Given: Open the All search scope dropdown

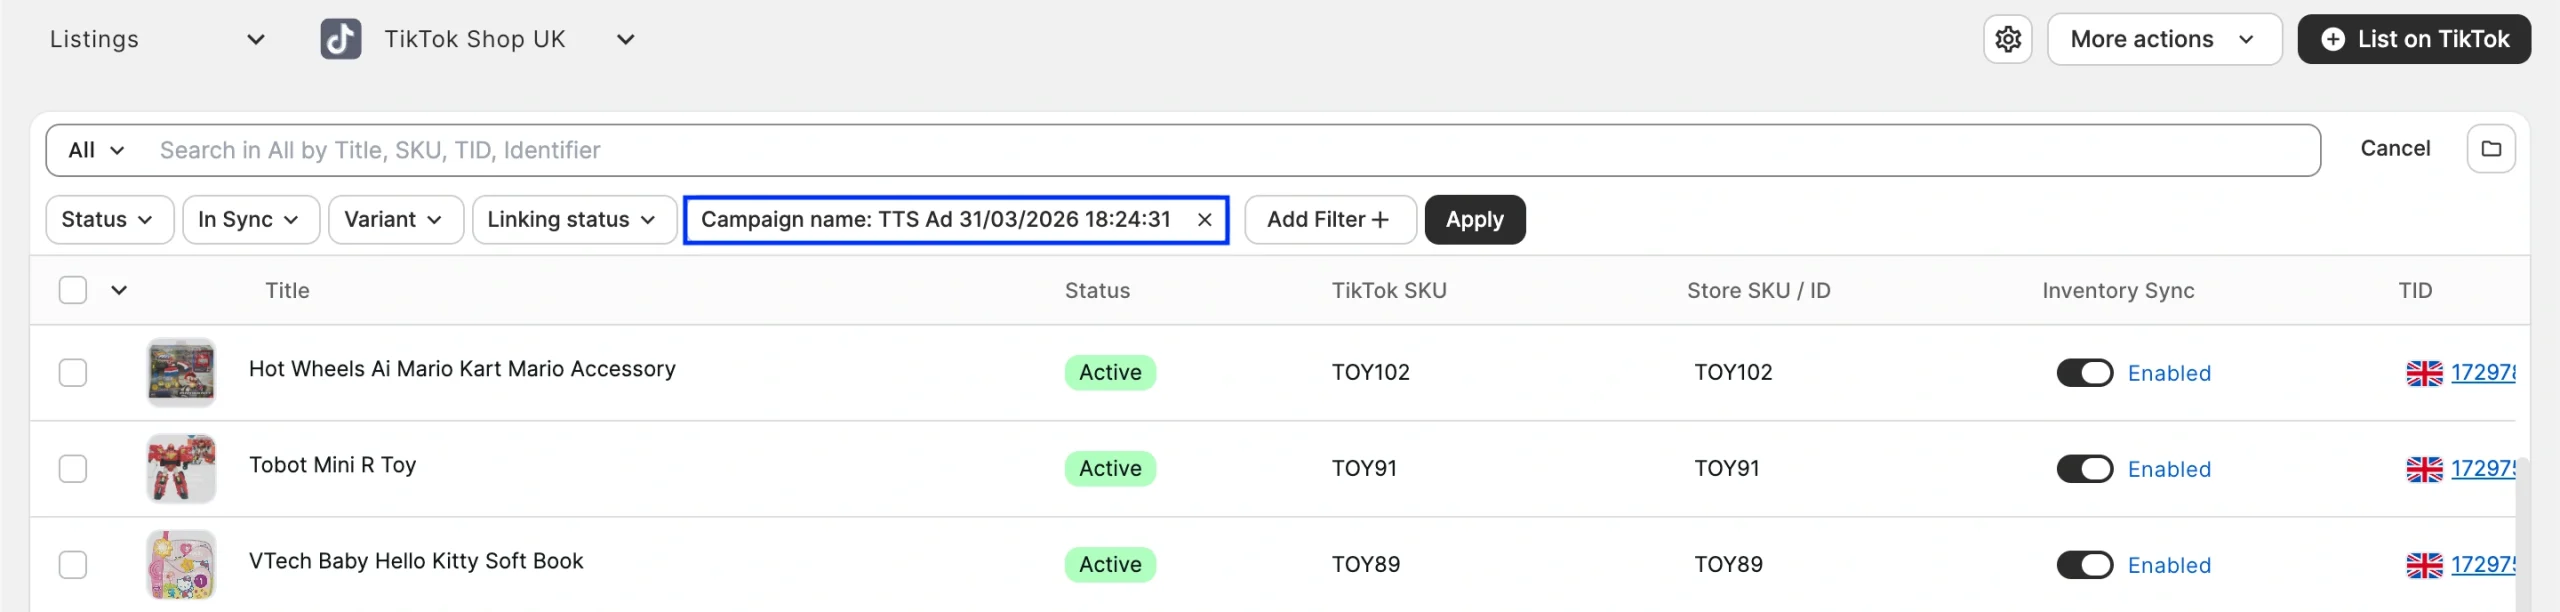Looking at the screenshot, I should [x=96, y=150].
